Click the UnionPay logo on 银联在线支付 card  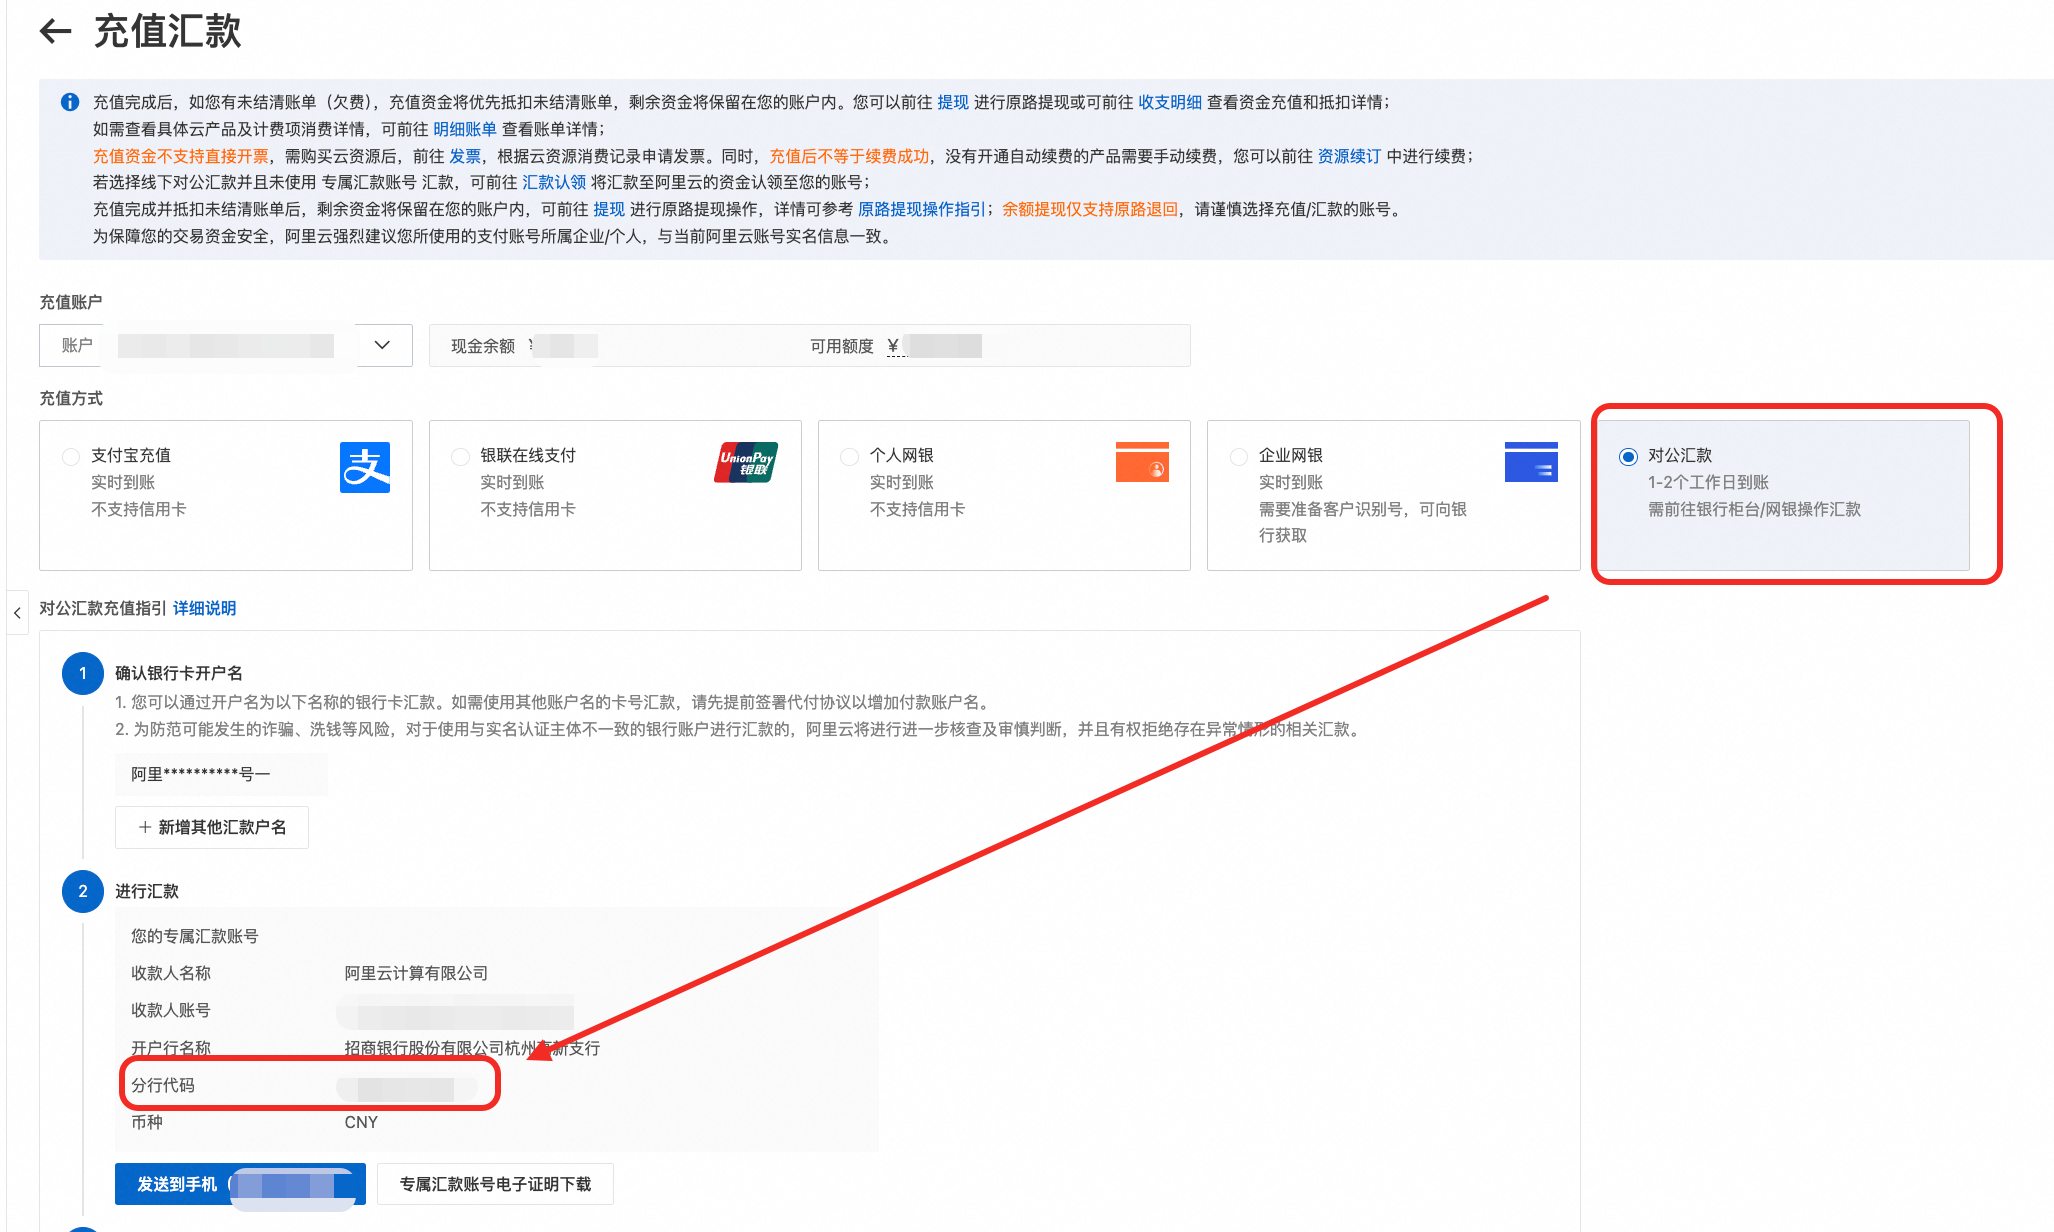[x=746, y=463]
